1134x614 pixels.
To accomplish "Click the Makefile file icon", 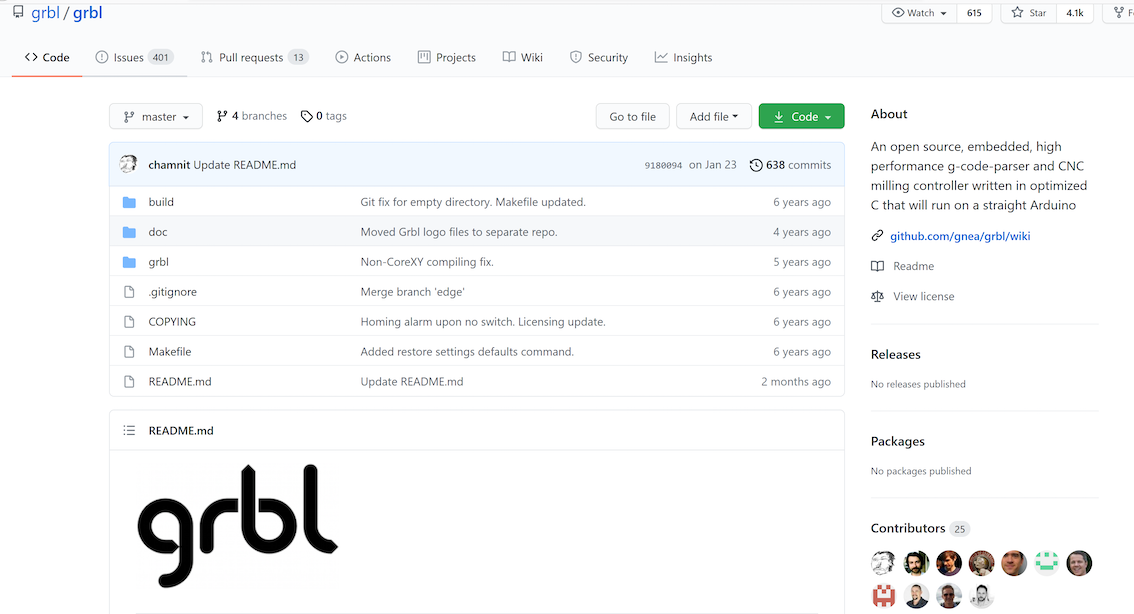I will [x=129, y=351].
